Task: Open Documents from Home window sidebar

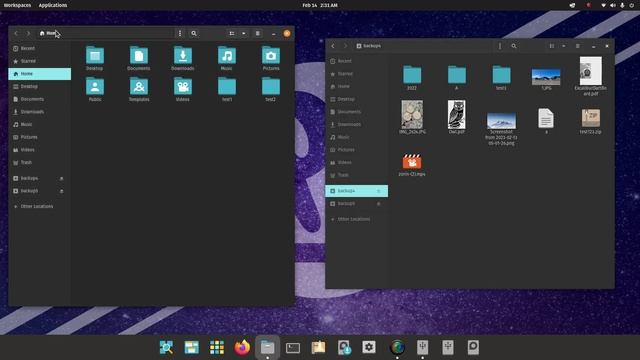Action: coord(40,99)
